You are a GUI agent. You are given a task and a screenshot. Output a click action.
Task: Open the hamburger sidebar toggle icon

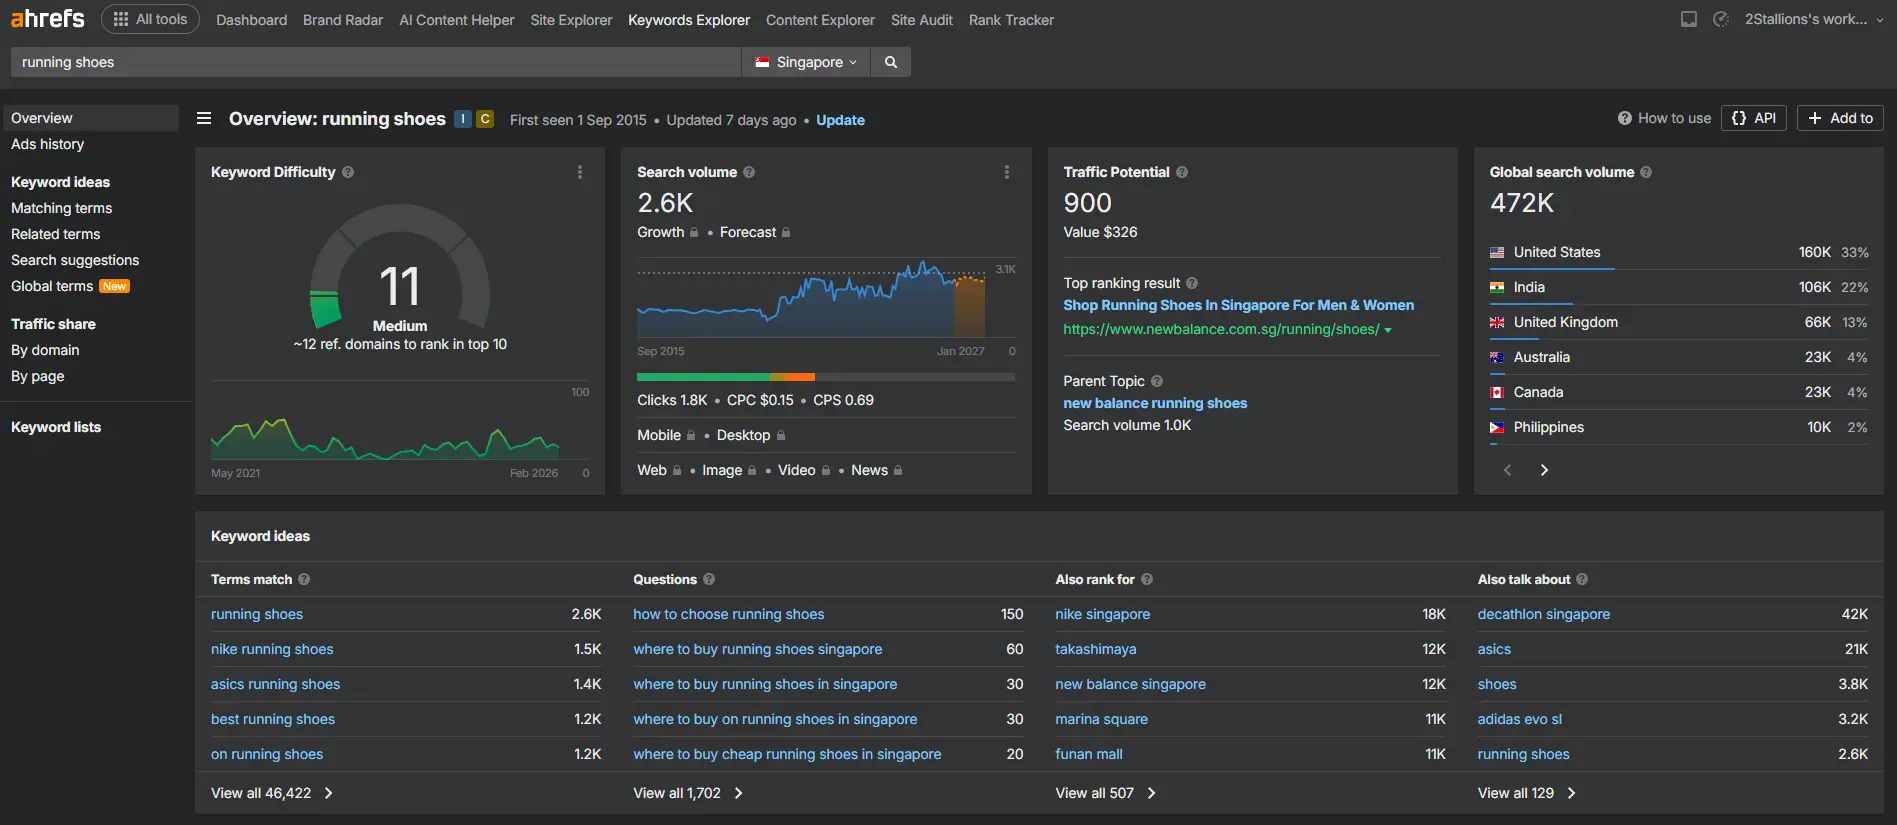(204, 119)
